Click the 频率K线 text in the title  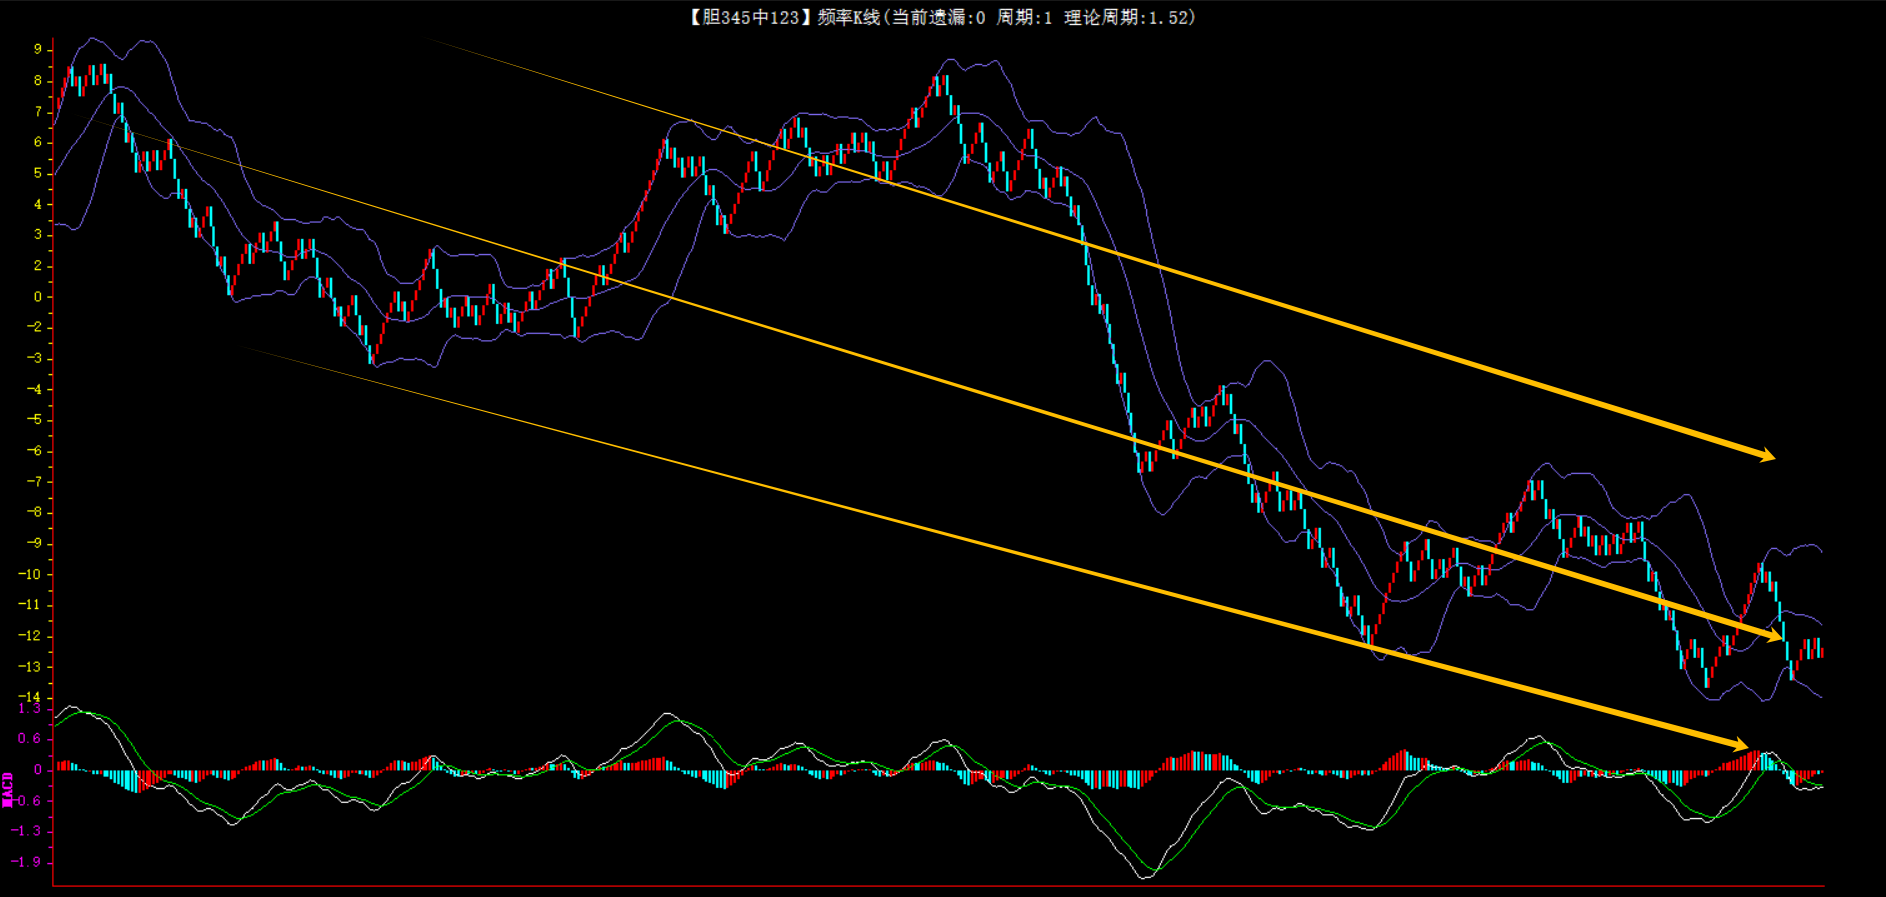pyautogui.click(x=848, y=17)
